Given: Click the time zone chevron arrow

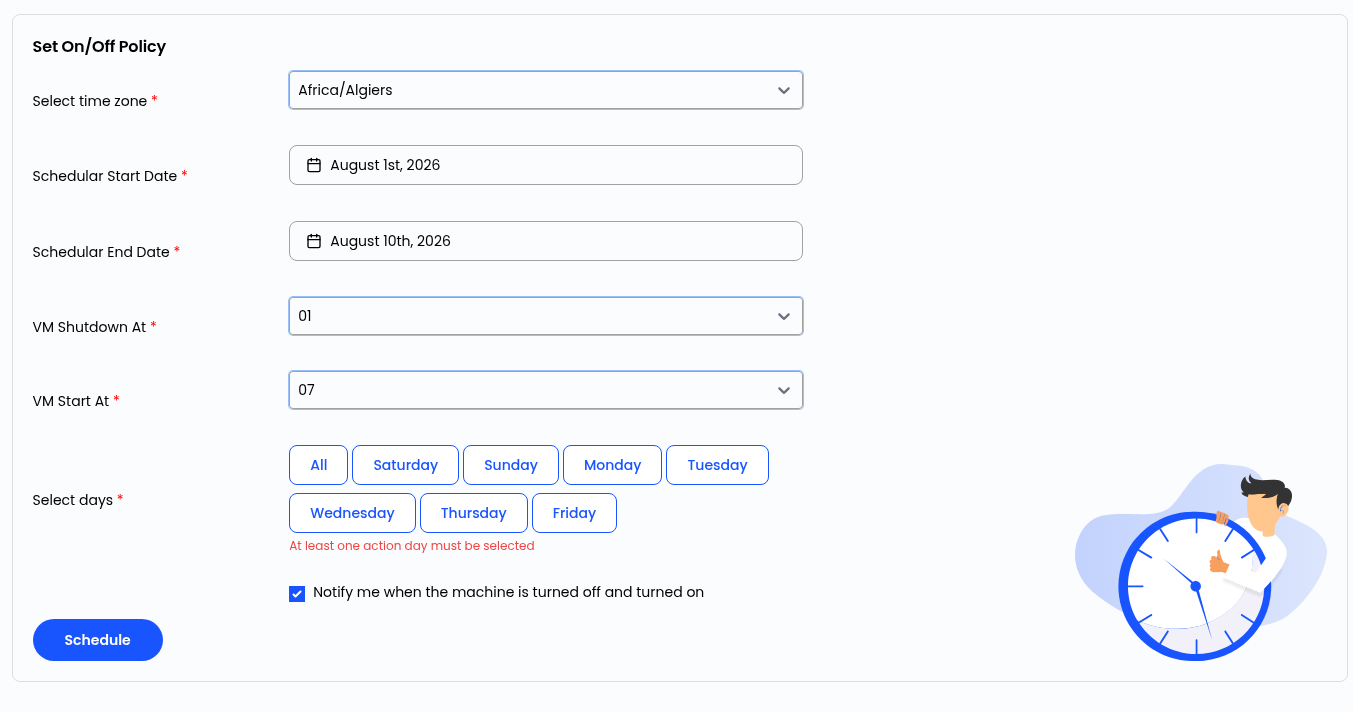Looking at the screenshot, I should (784, 90).
